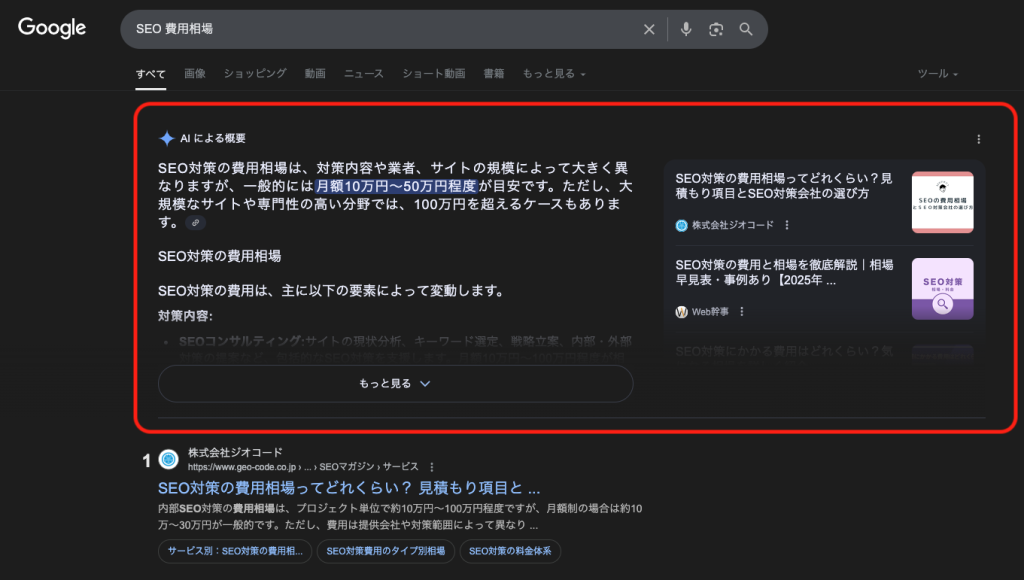
Task: Select the すべて tab
Action: click(150, 74)
